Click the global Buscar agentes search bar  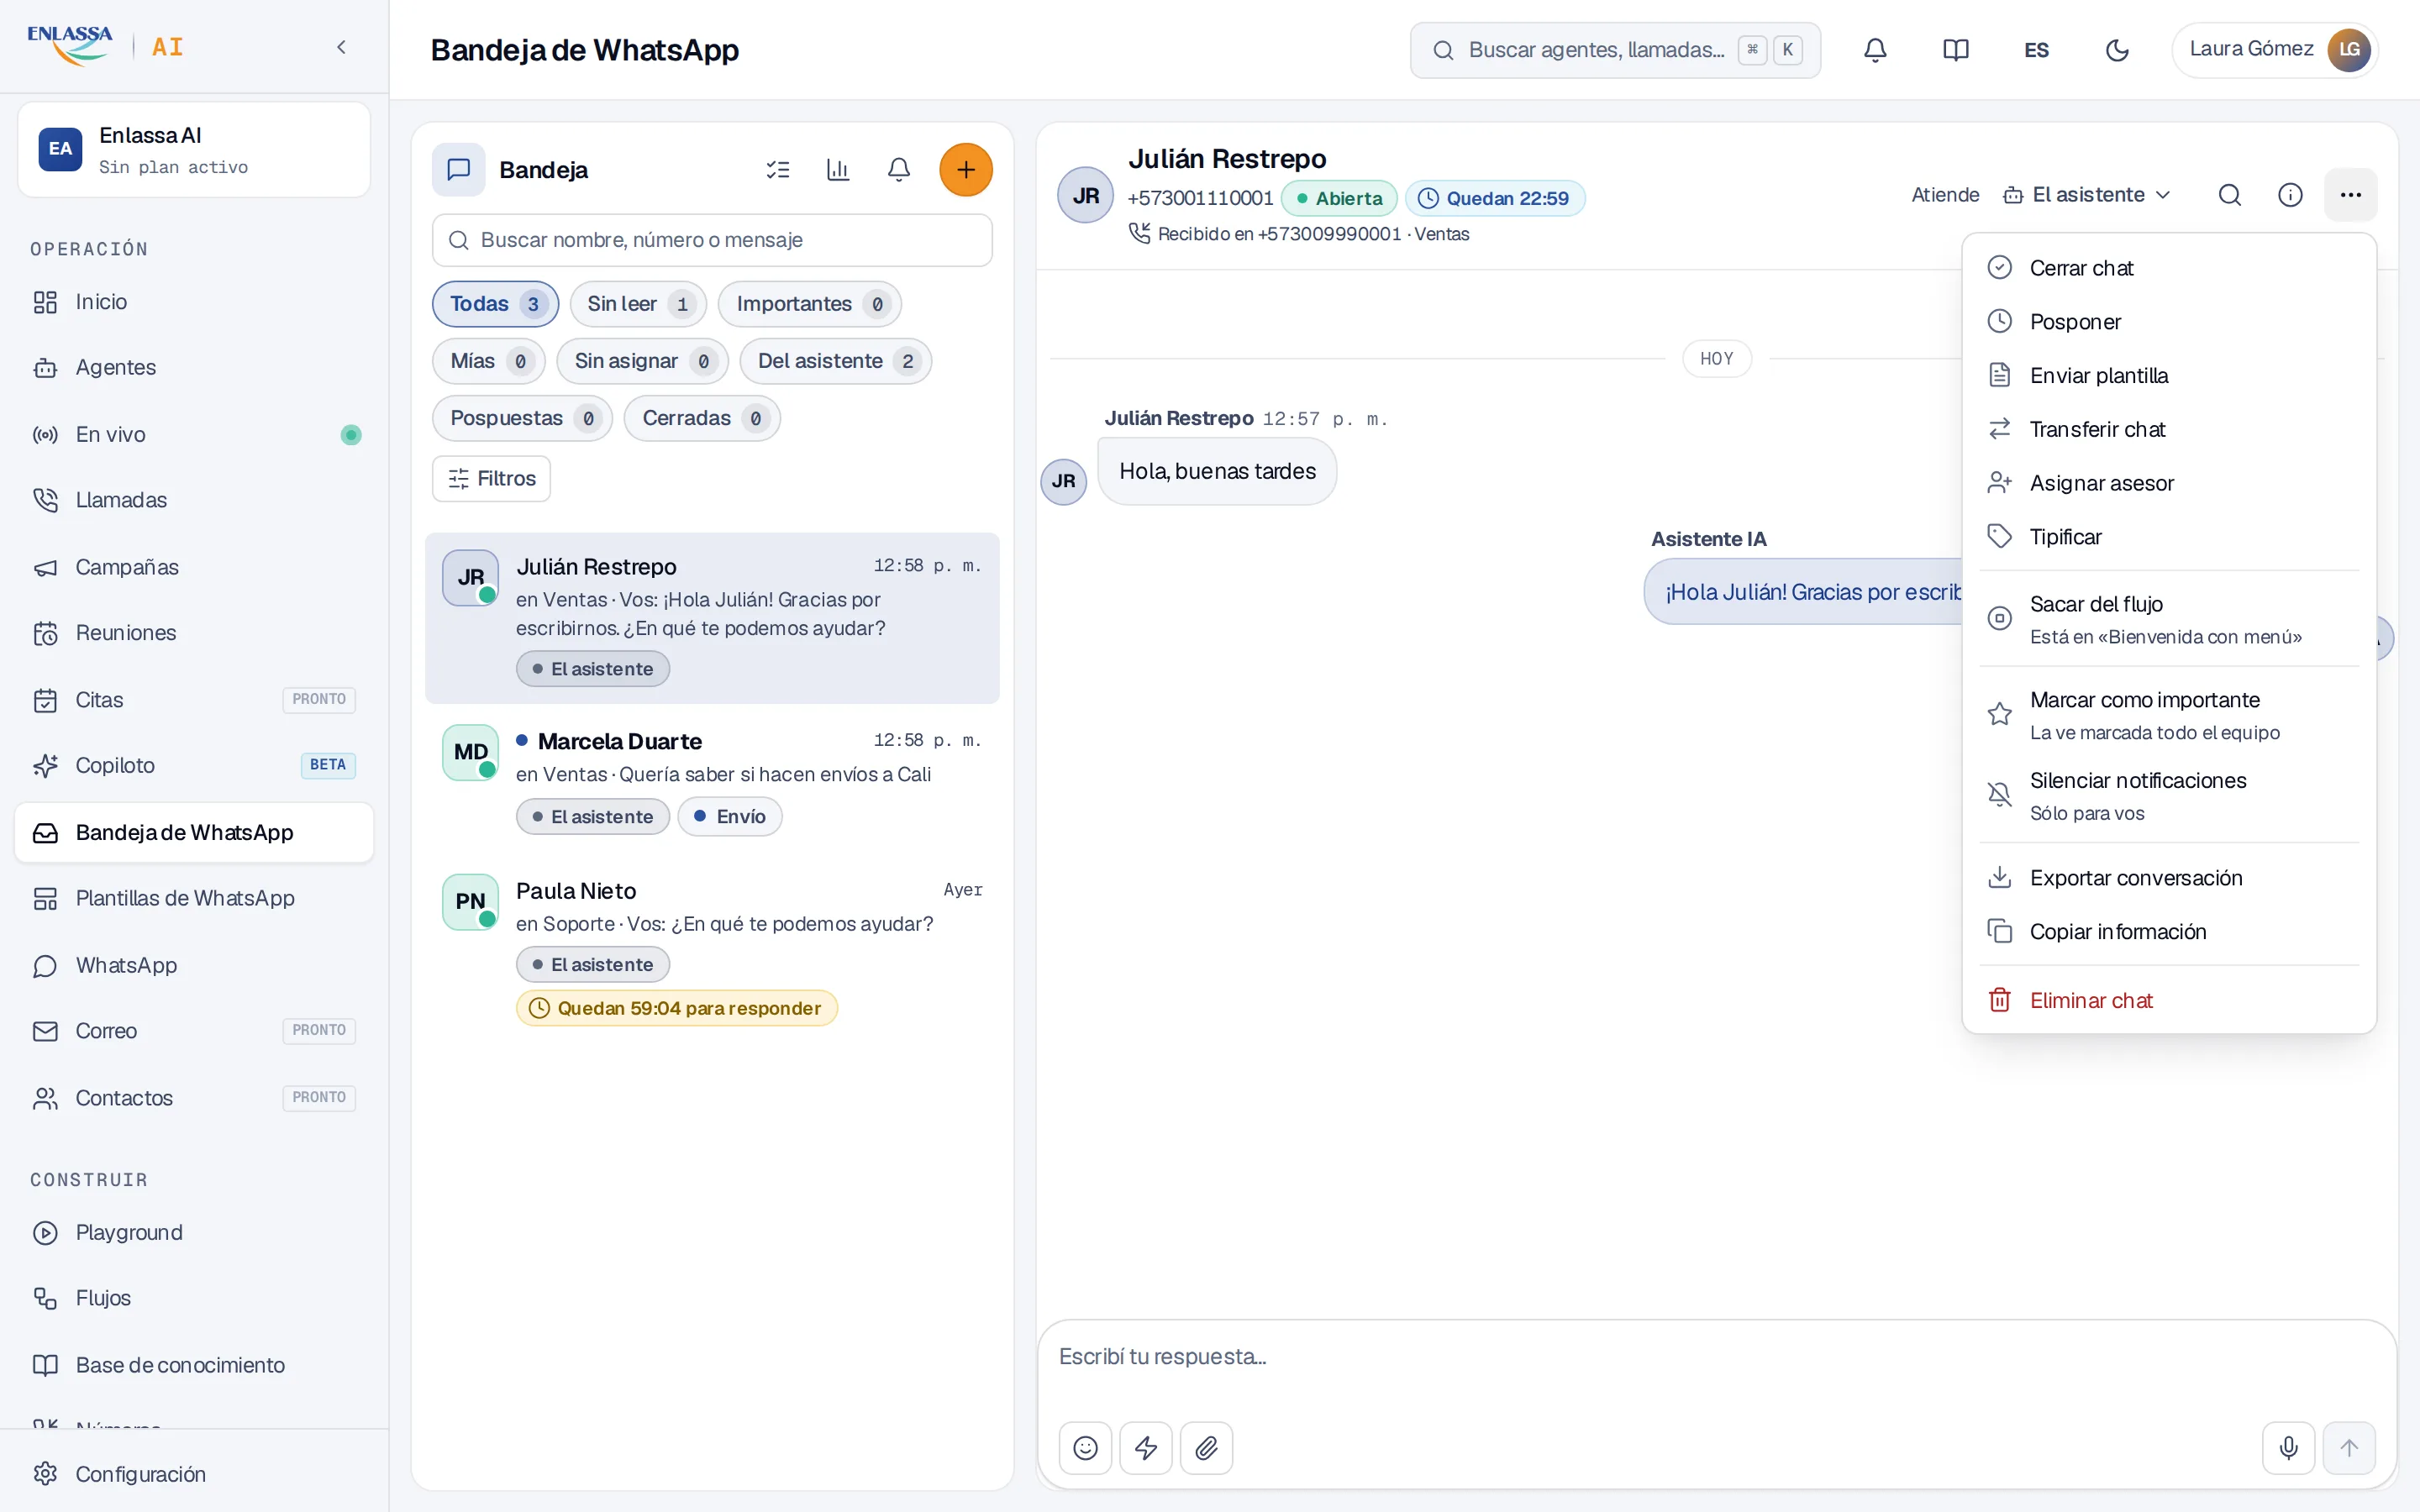(1615, 50)
